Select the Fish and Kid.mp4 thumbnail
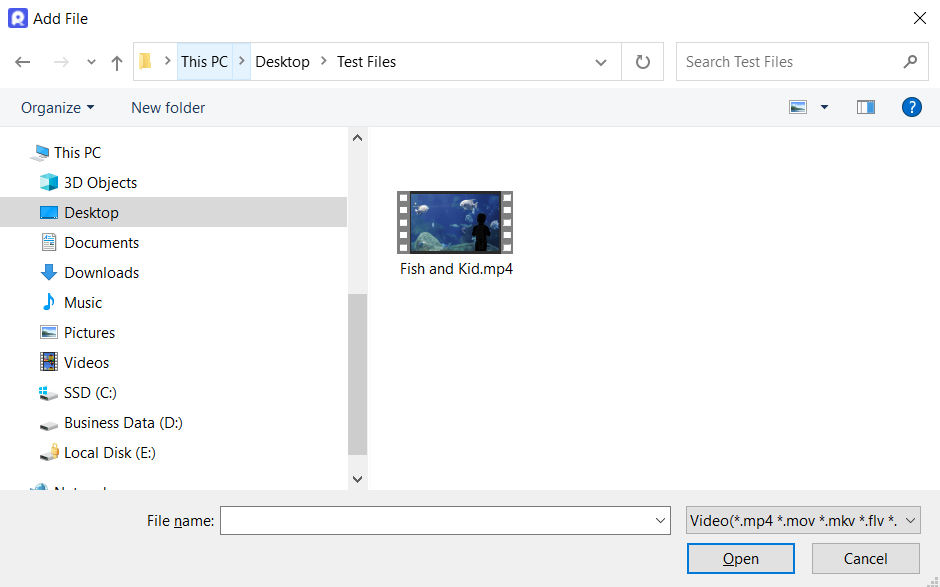This screenshot has width=940, height=587. point(455,221)
